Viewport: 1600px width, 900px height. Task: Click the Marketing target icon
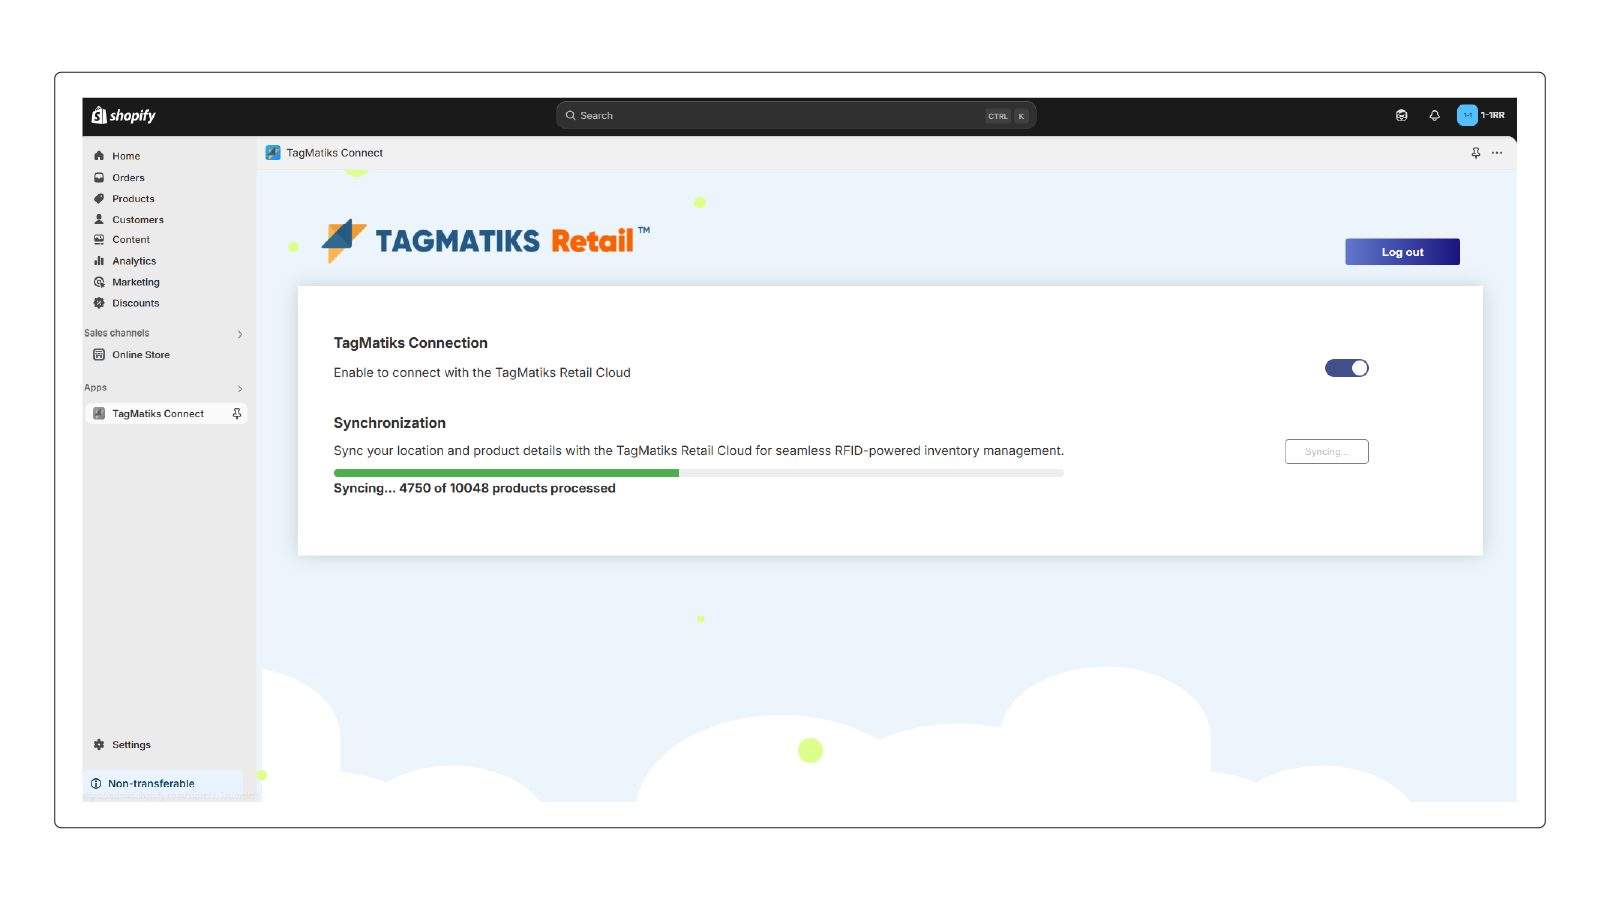[99, 282]
